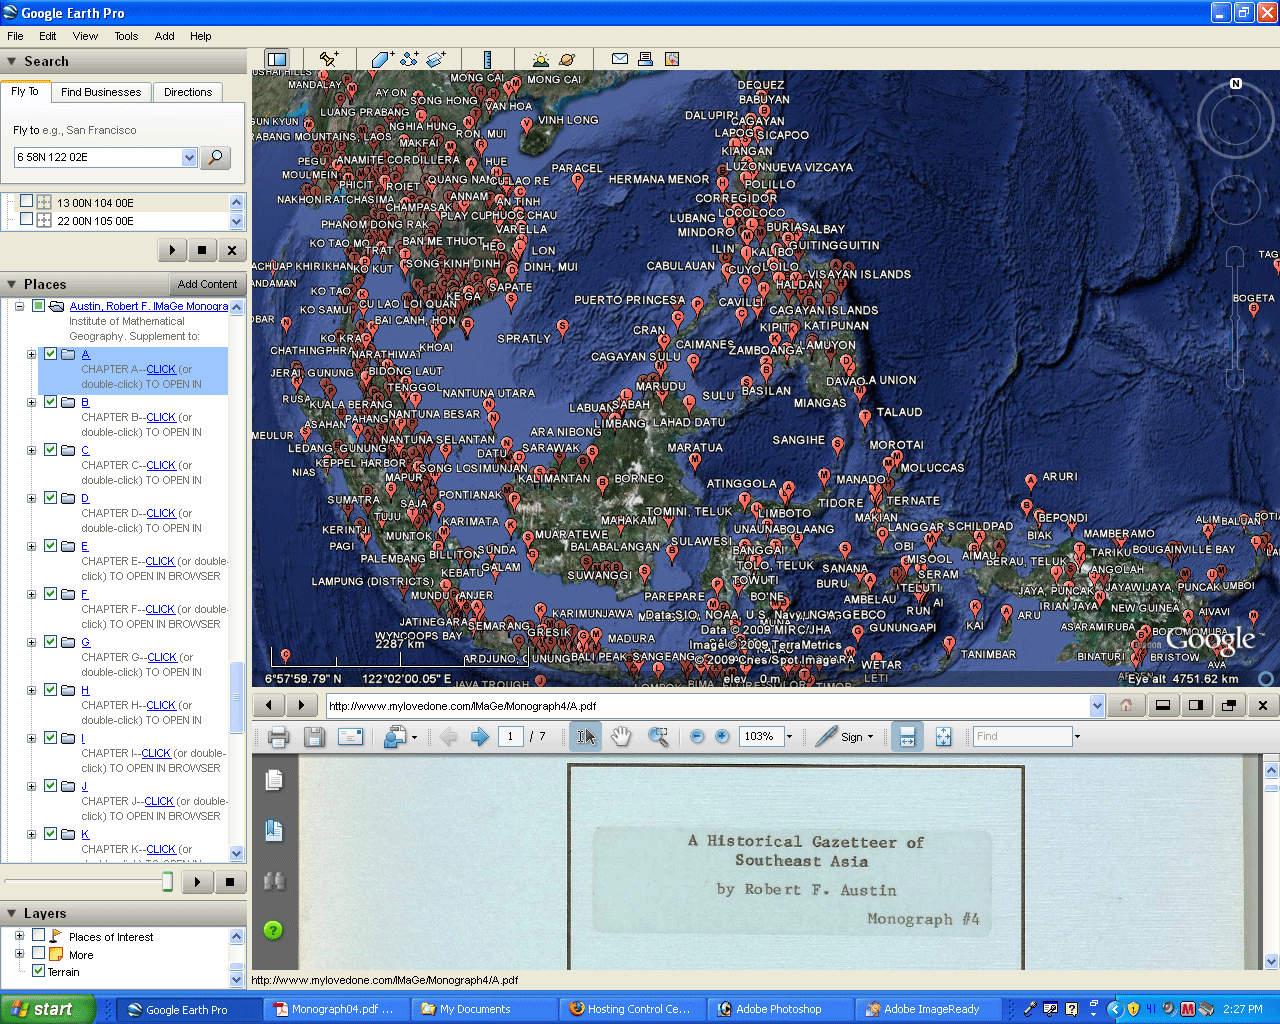Open Austin, Robert F. IMaGe Monograph link
This screenshot has height=1024, width=1280.
click(x=149, y=306)
